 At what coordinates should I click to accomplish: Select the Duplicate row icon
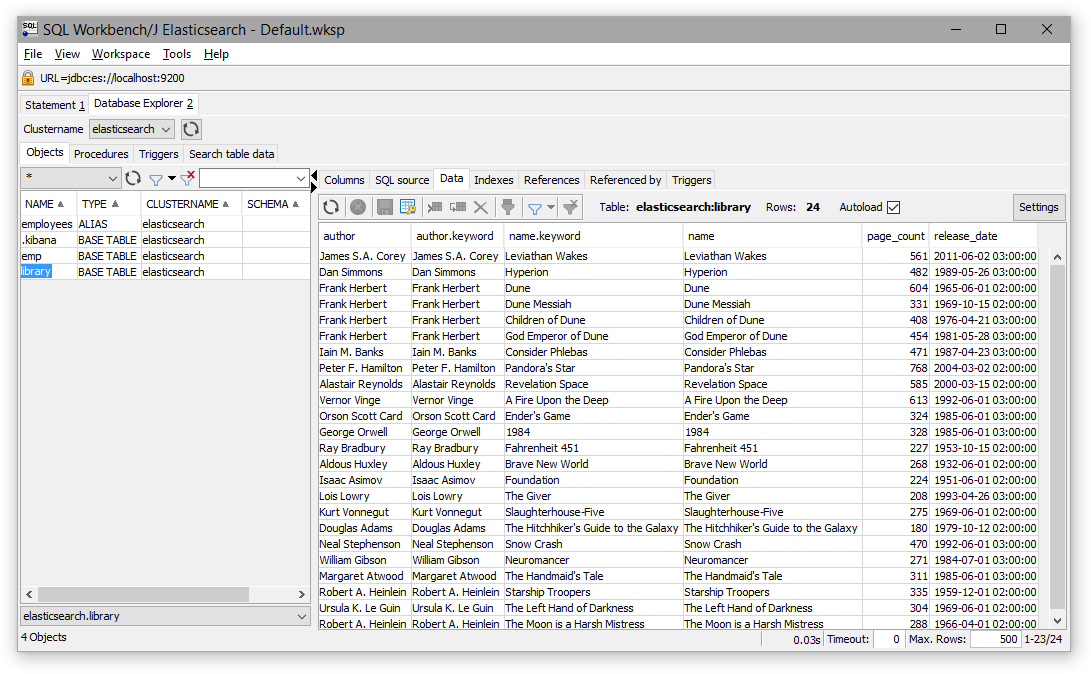457,207
